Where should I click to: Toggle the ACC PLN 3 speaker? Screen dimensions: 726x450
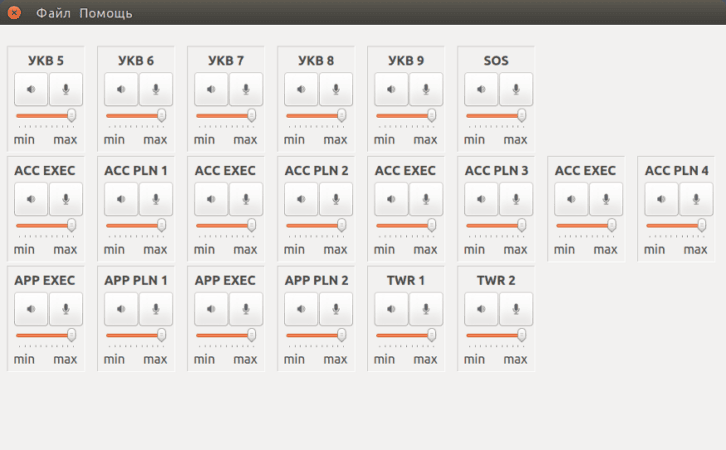[x=481, y=199]
